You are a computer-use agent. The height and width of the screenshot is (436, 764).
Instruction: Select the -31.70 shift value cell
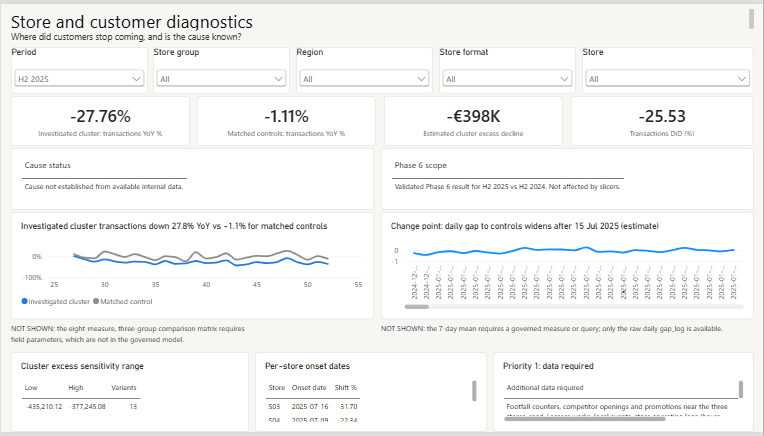point(348,406)
